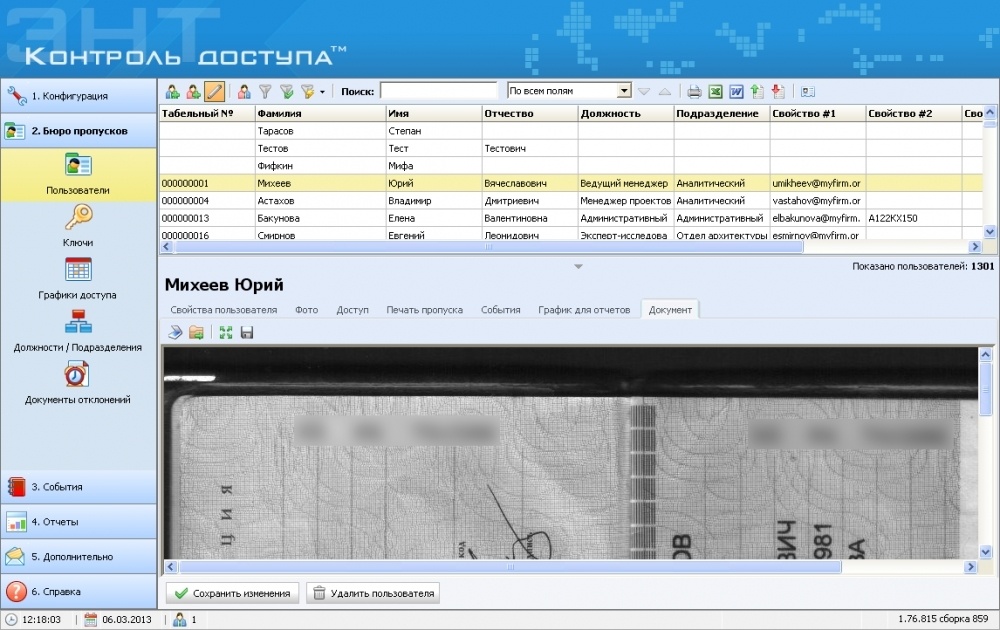Click the add user icon
Viewport: 1000px width, 630px height.
point(172,92)
